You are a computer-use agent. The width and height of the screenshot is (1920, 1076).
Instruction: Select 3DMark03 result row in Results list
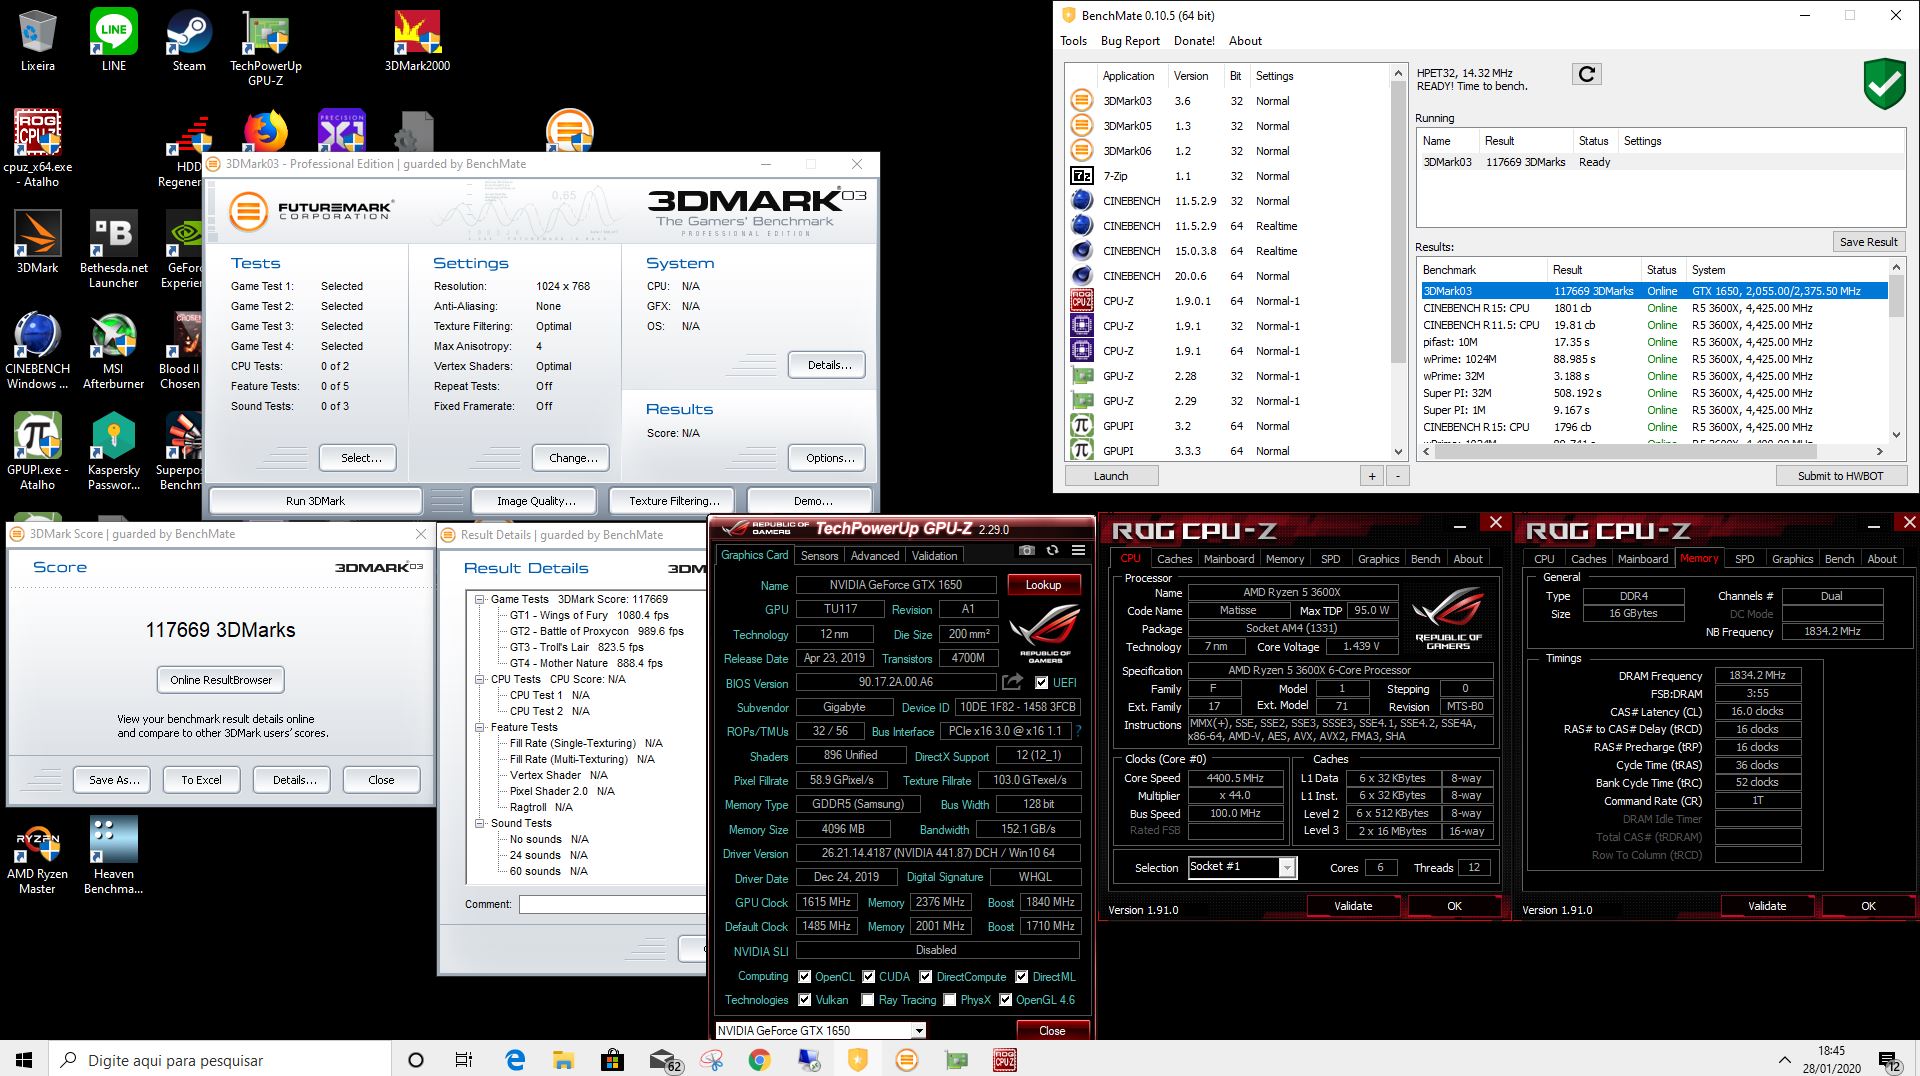(x=1654, y=291)
